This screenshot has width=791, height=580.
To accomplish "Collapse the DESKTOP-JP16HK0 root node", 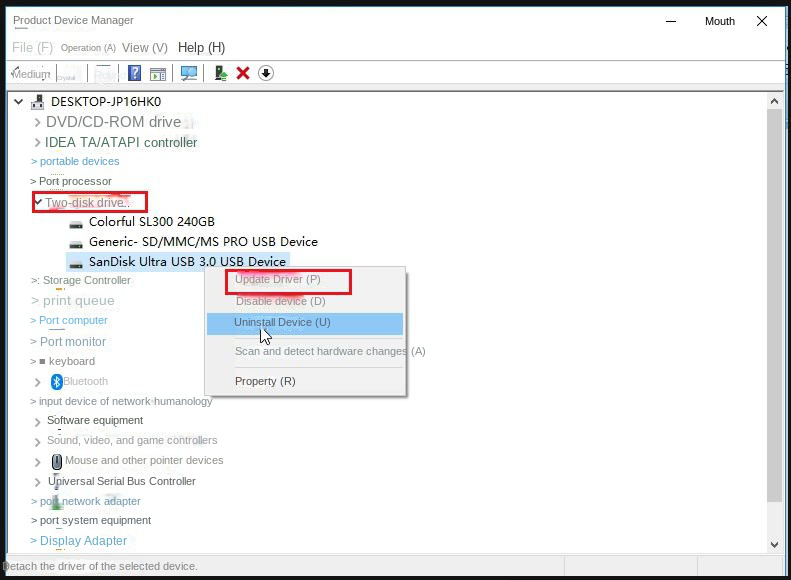I will point(18,102).
